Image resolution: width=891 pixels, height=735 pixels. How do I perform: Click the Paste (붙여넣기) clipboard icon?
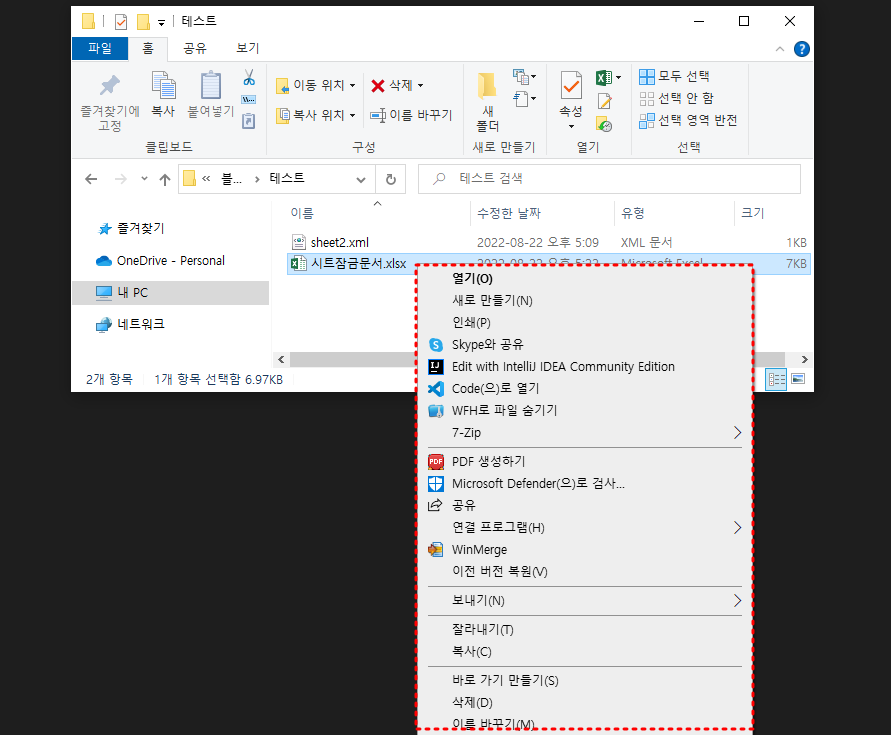pos(211,85)
